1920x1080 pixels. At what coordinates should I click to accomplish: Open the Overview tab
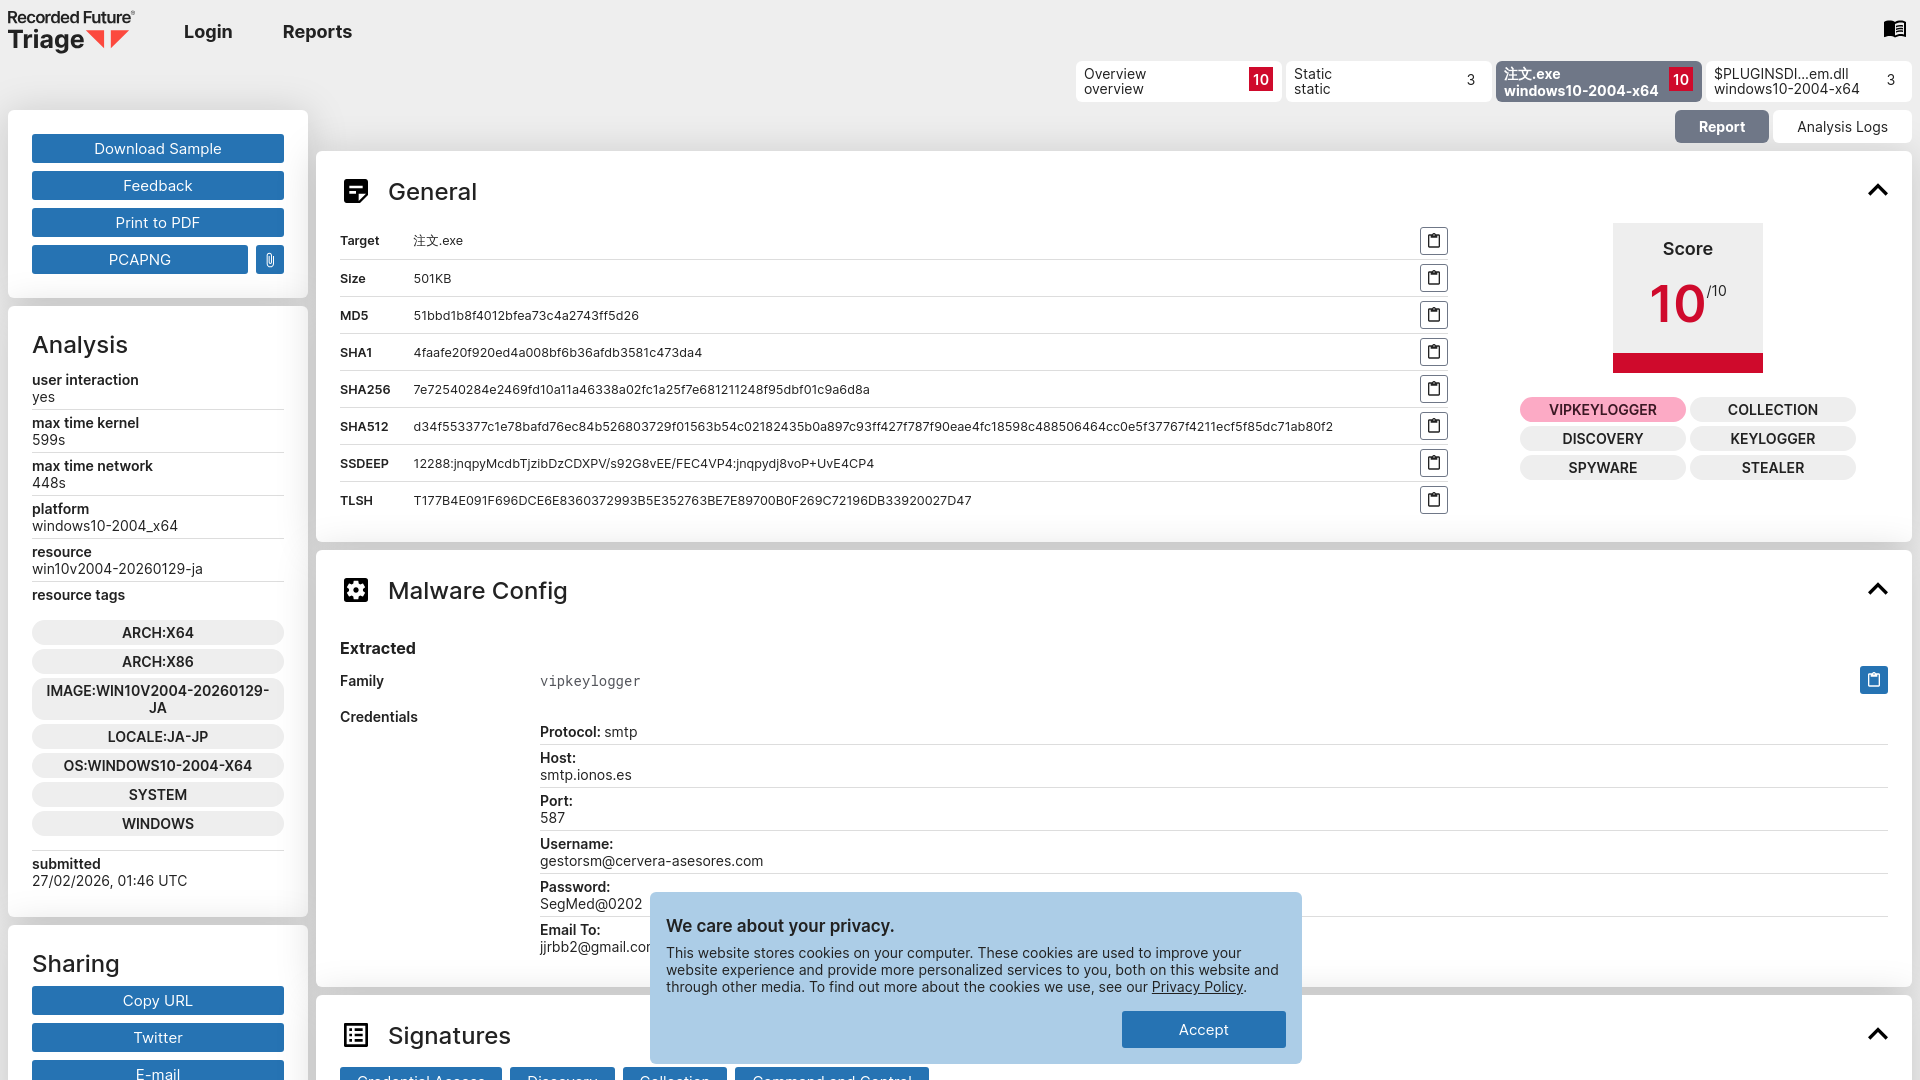click(1177, 81)
